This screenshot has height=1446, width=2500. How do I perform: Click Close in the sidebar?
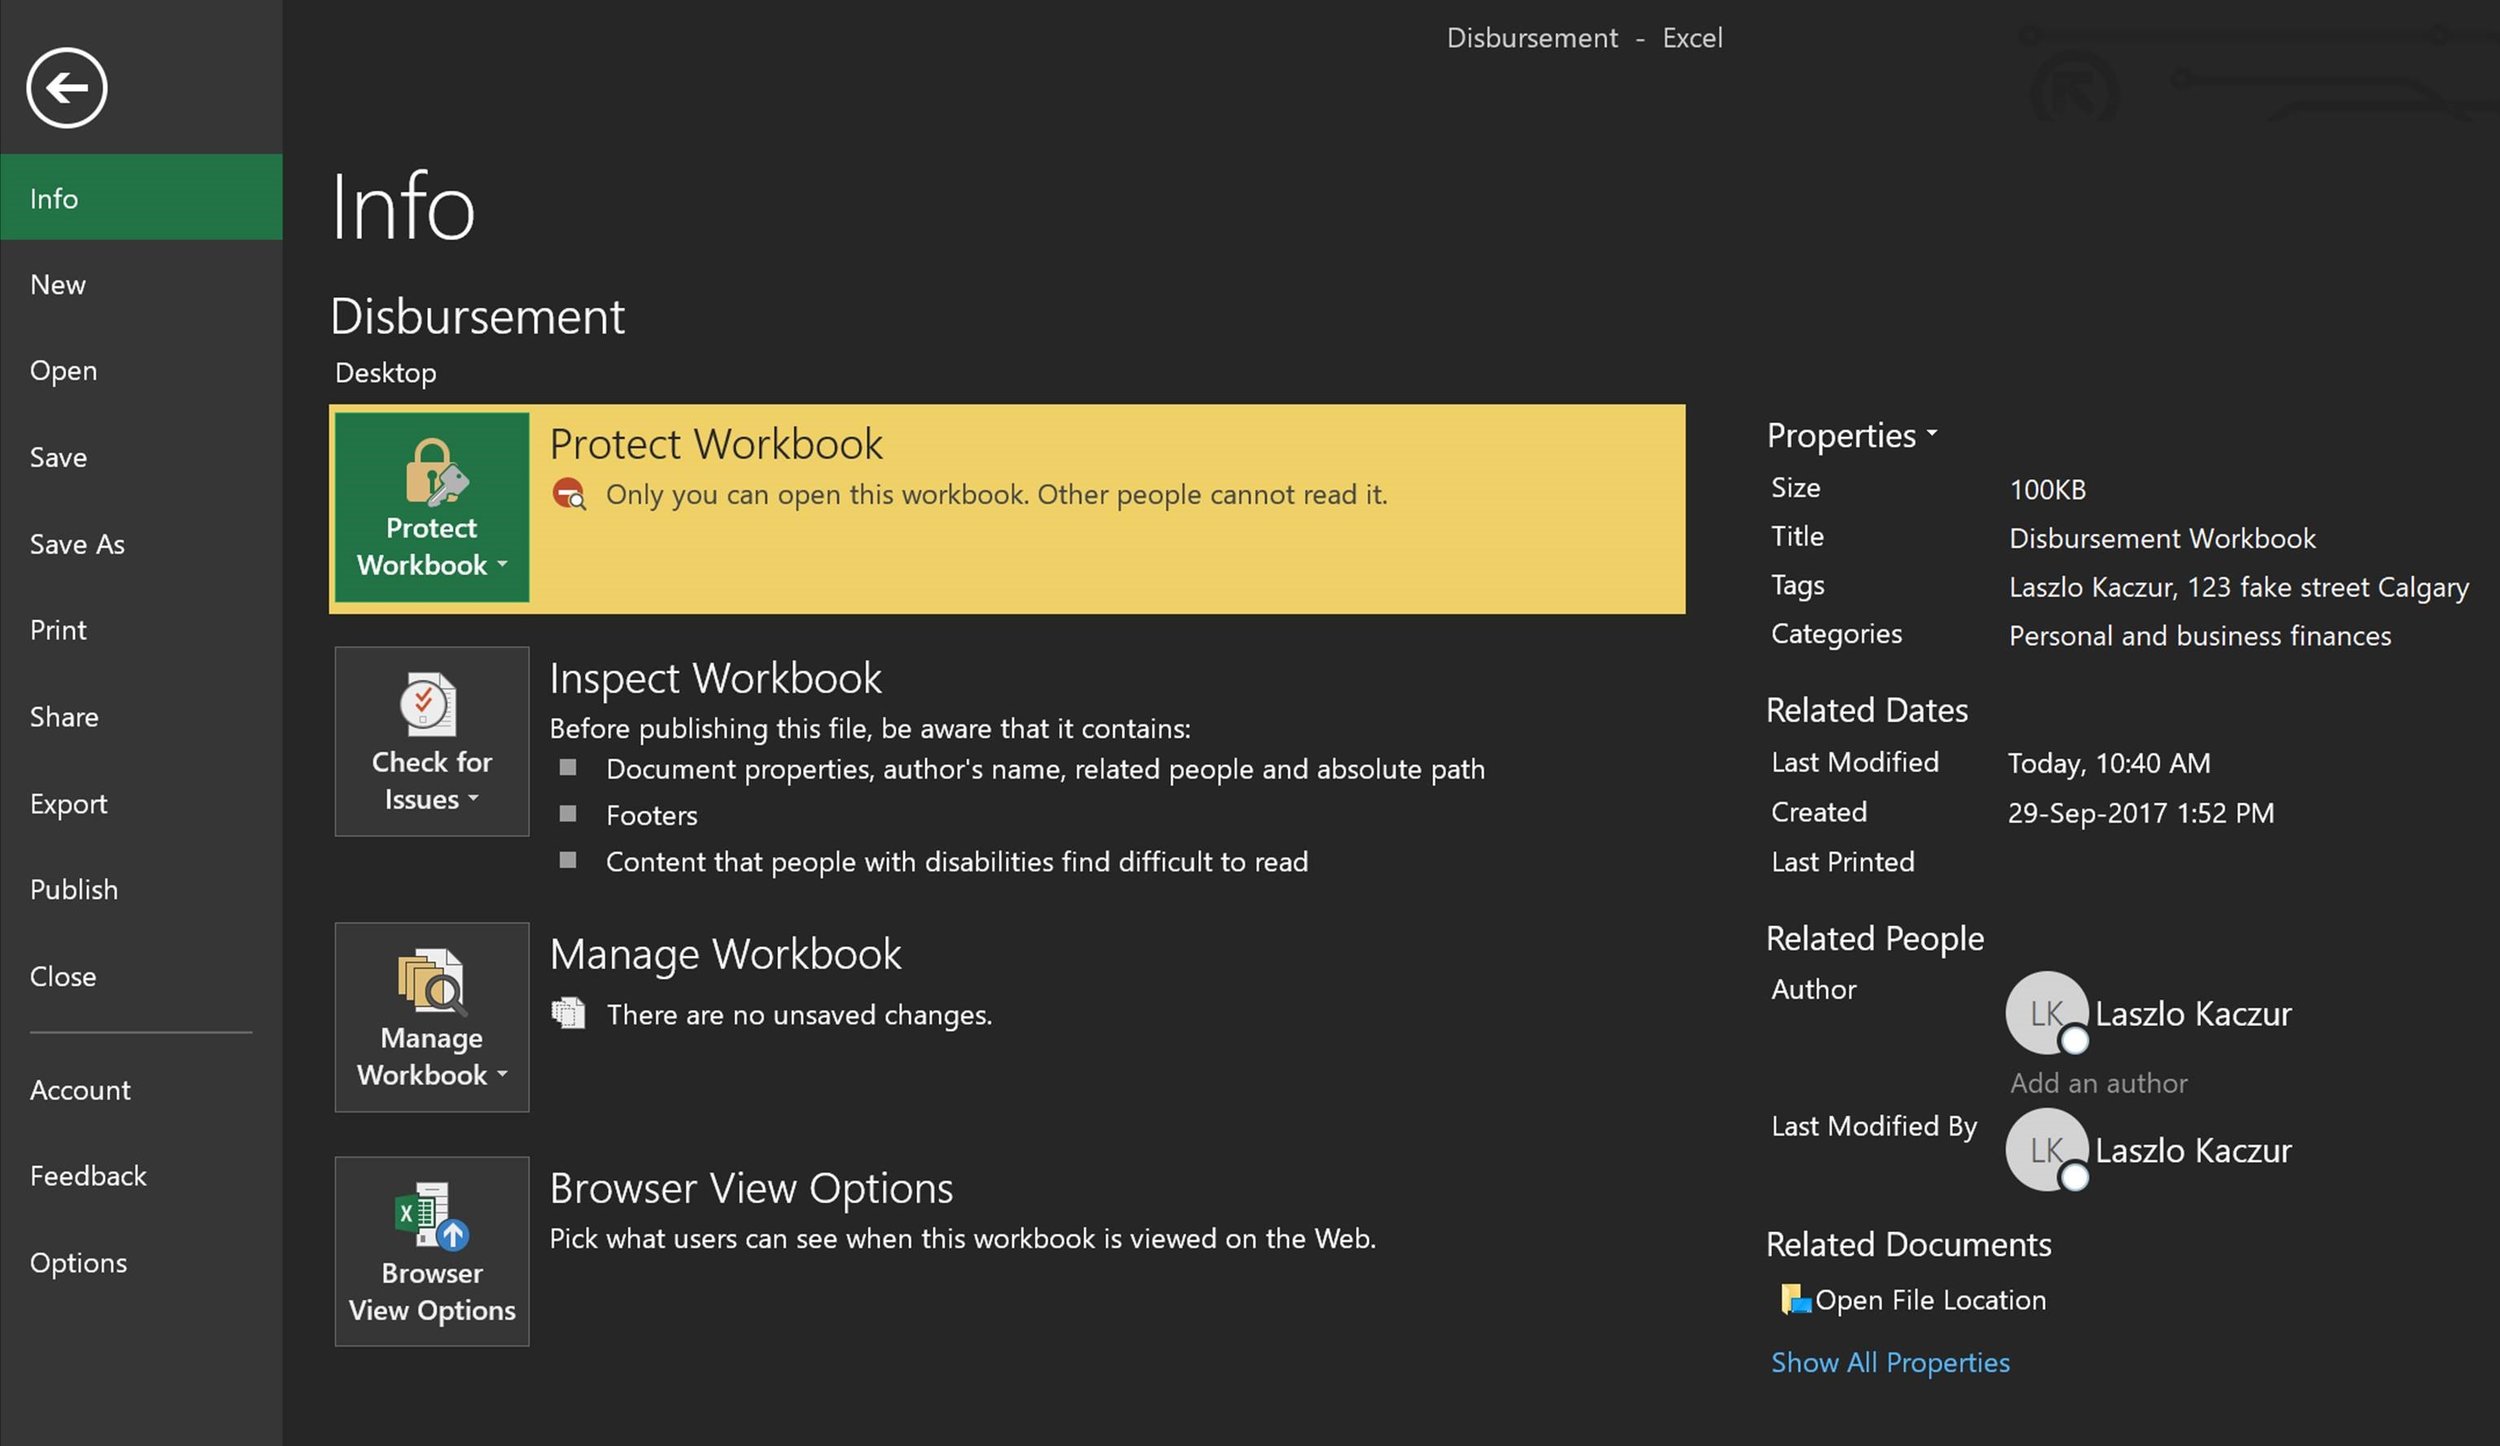141,976
